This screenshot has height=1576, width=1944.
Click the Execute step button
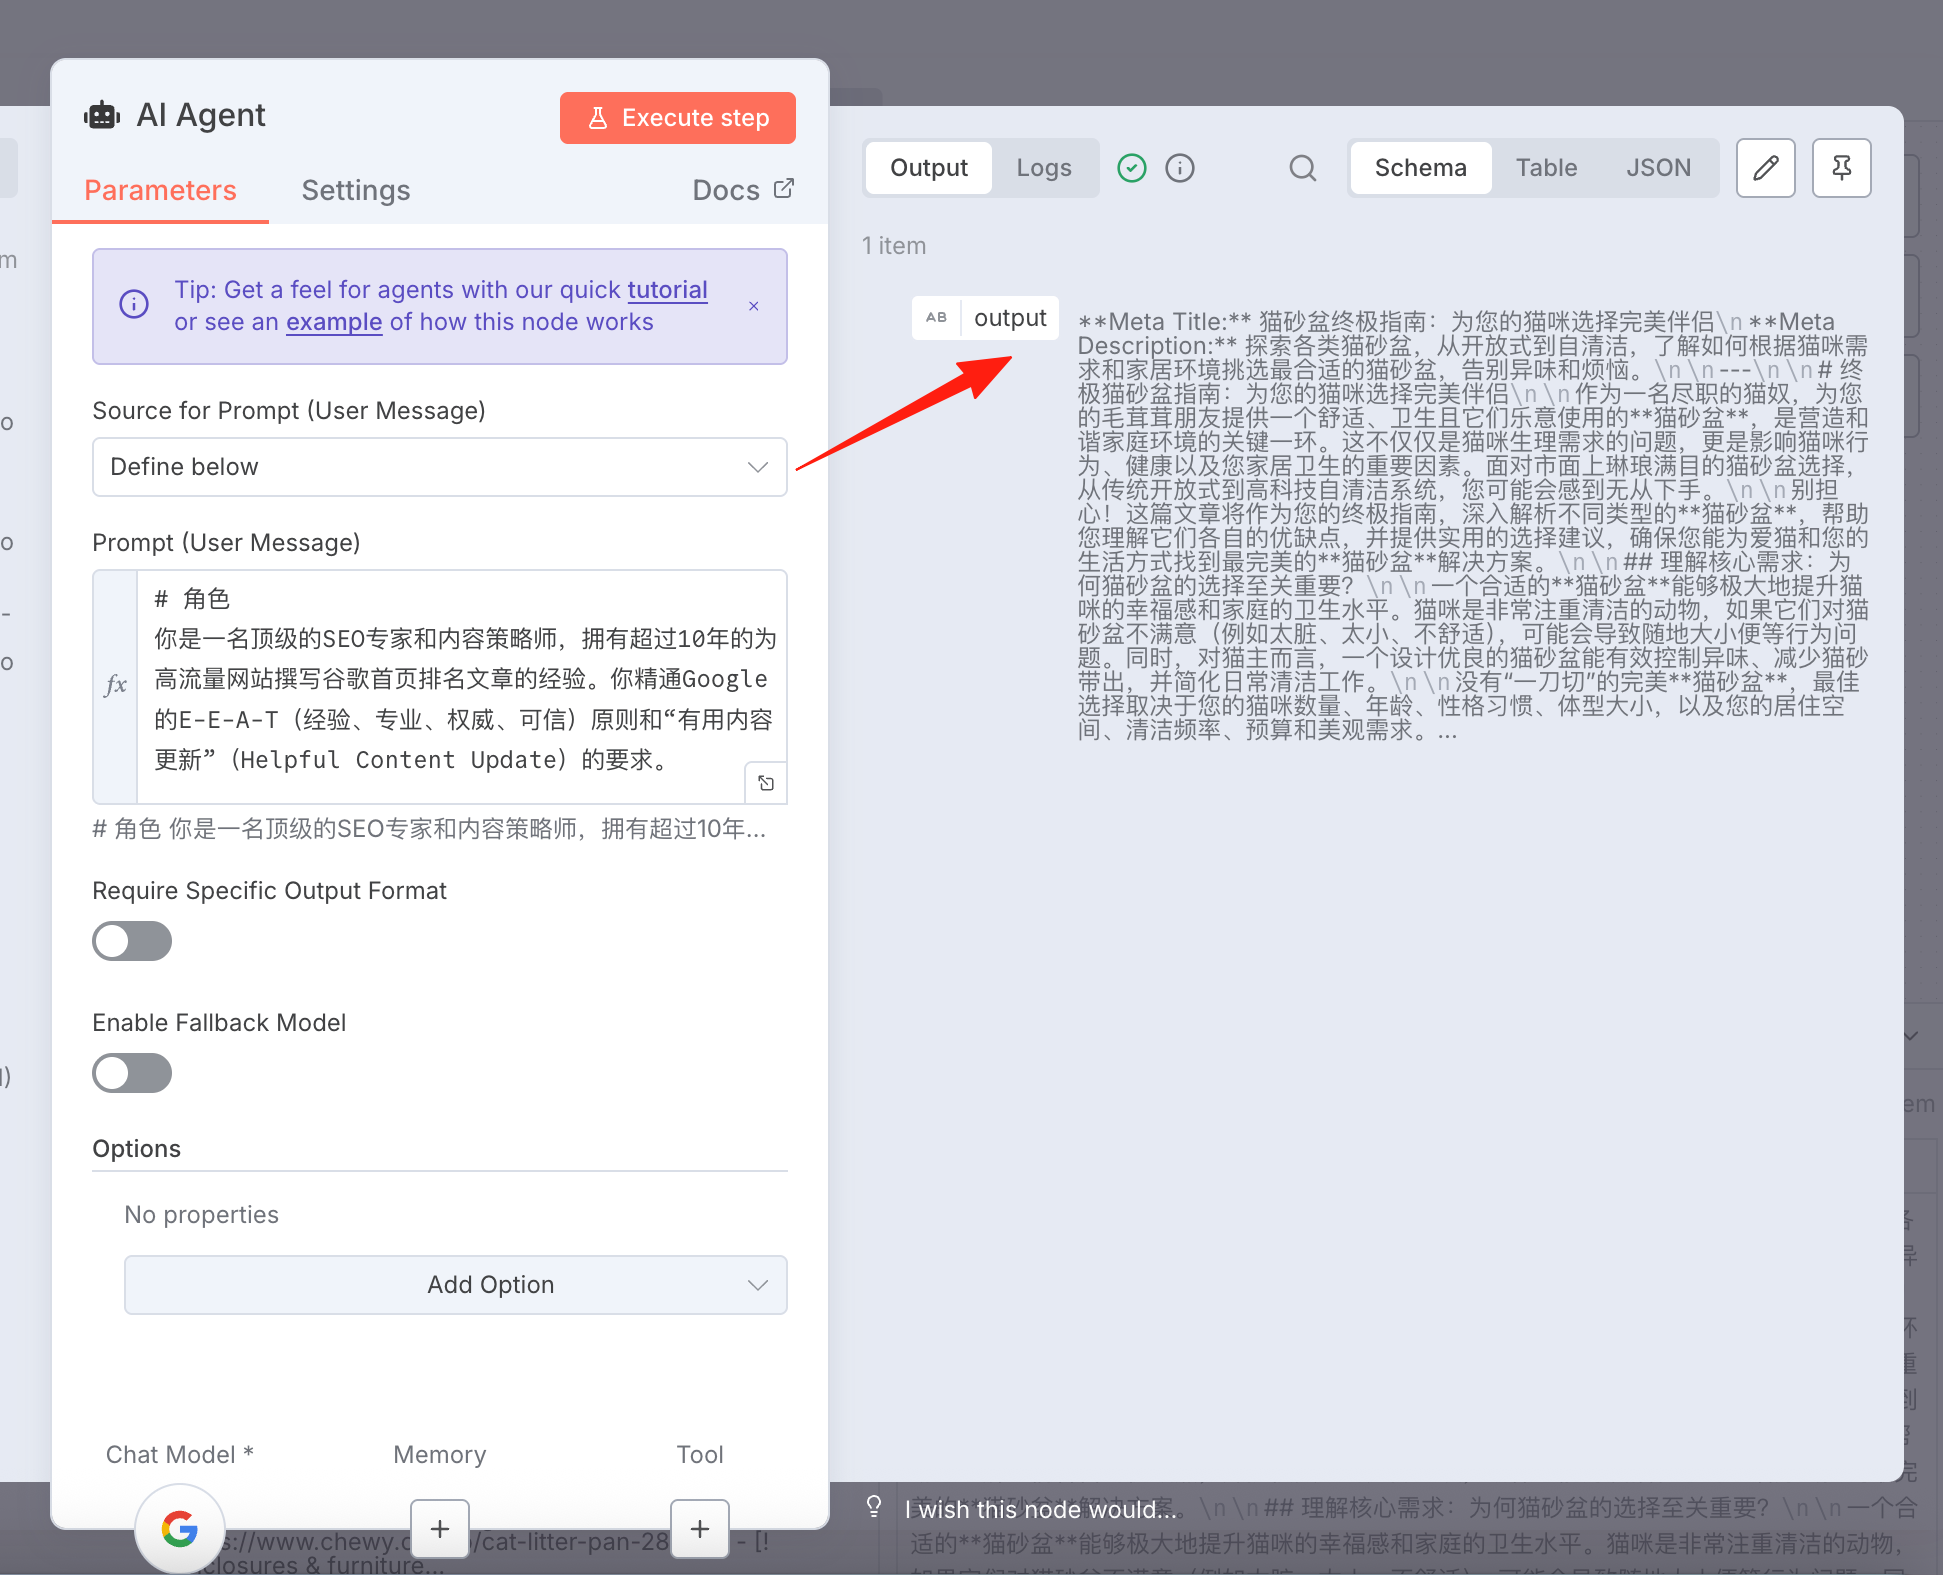pos(678,118)
